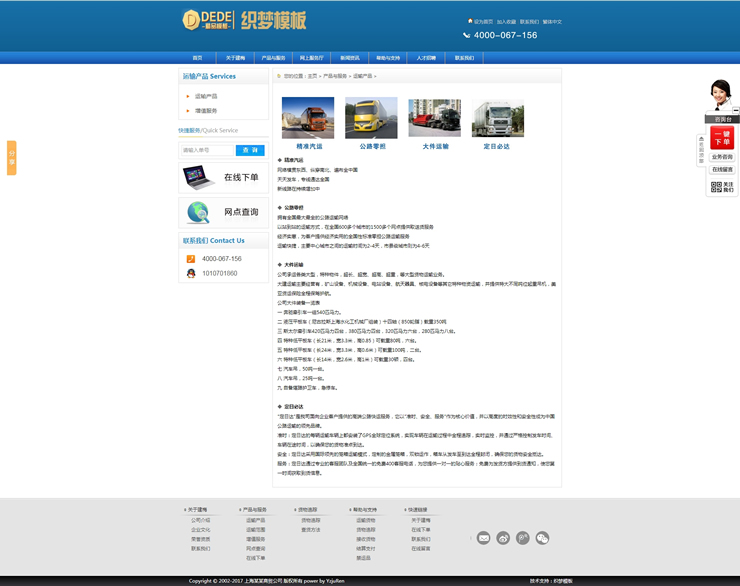Click the globe icon for 网点查询
Image resolution: width=740 pixels, height=586 pixels.
click(198, 212)
